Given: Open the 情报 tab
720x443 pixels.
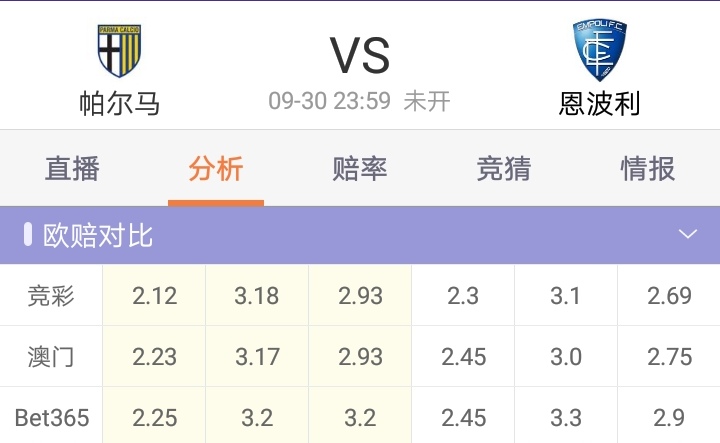Looking at the screenshot, I should (648, 169).
